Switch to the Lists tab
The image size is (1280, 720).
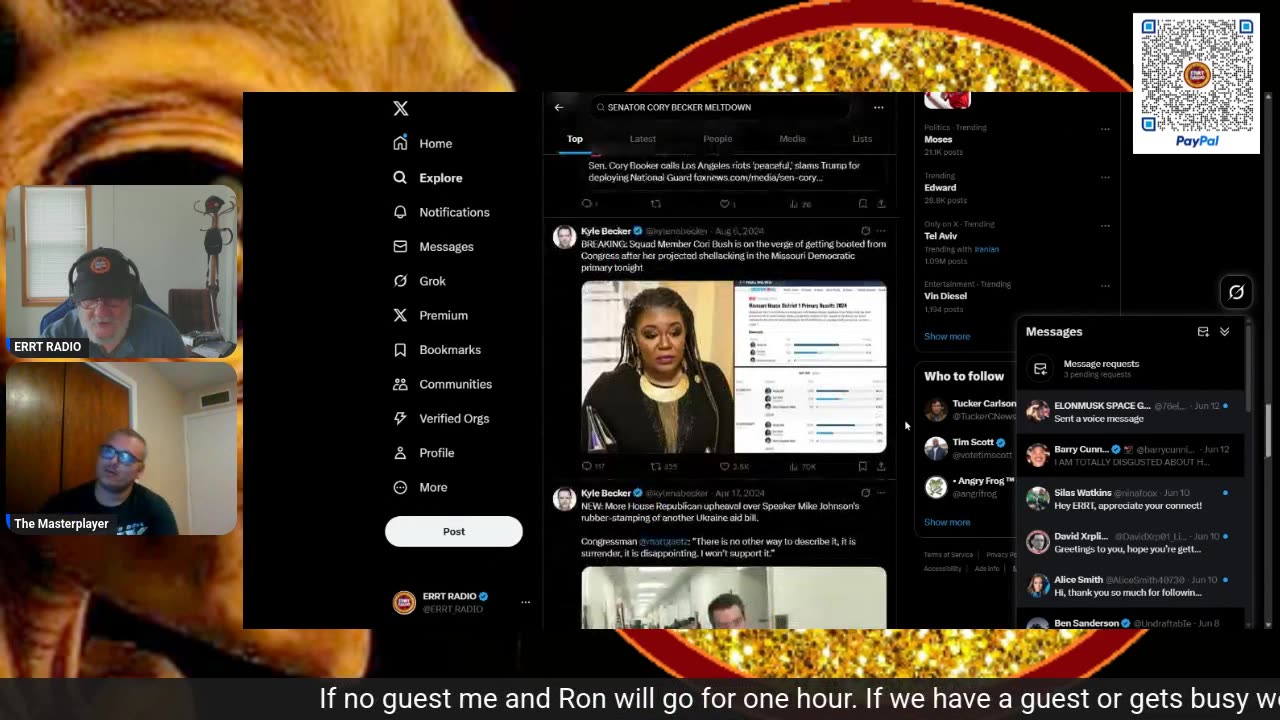point(862,139)
